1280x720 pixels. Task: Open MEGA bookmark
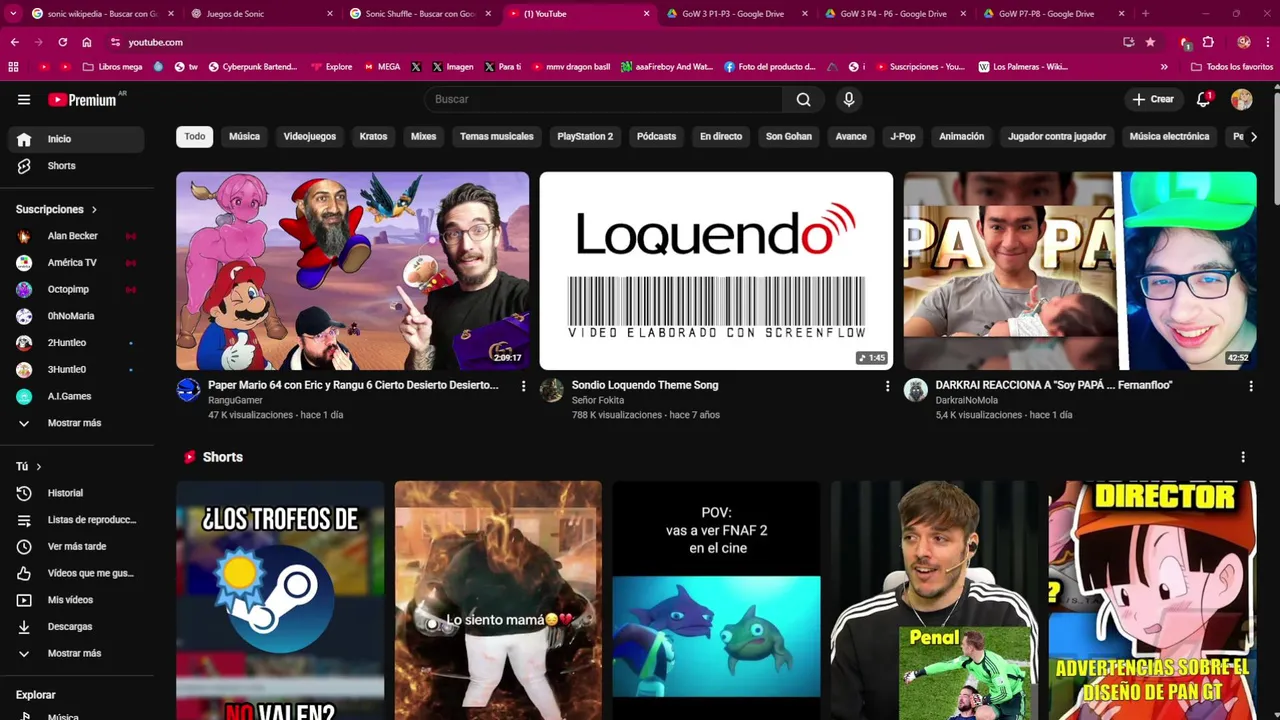tap(381, 67)
